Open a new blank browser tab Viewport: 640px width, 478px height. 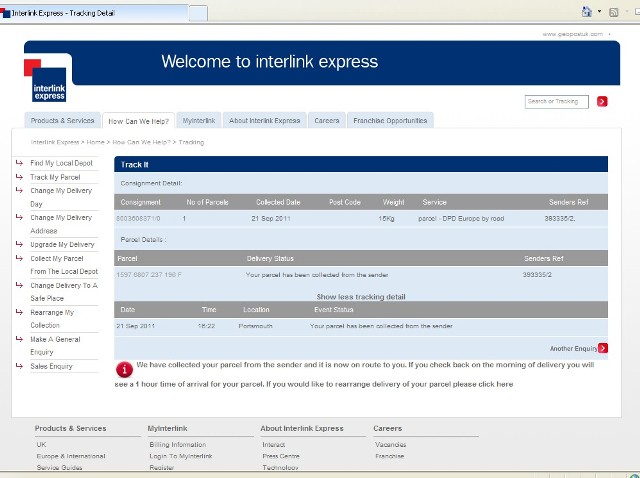click(198, 13)
